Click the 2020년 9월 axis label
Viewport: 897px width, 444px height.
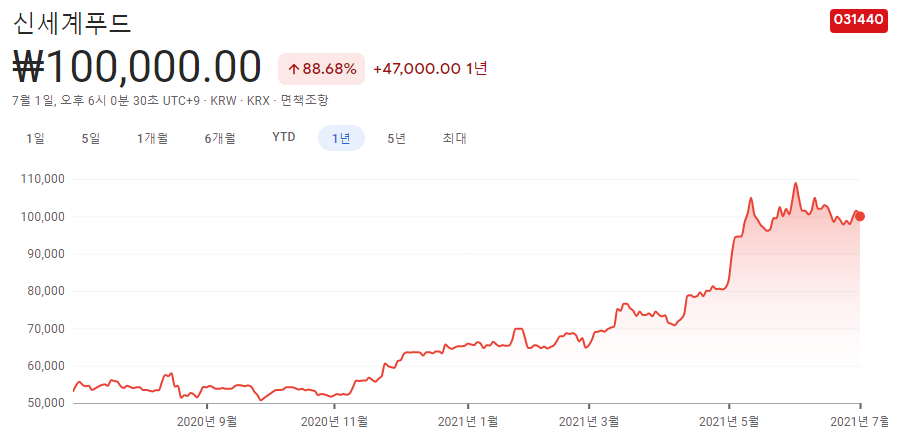[207, 422]
